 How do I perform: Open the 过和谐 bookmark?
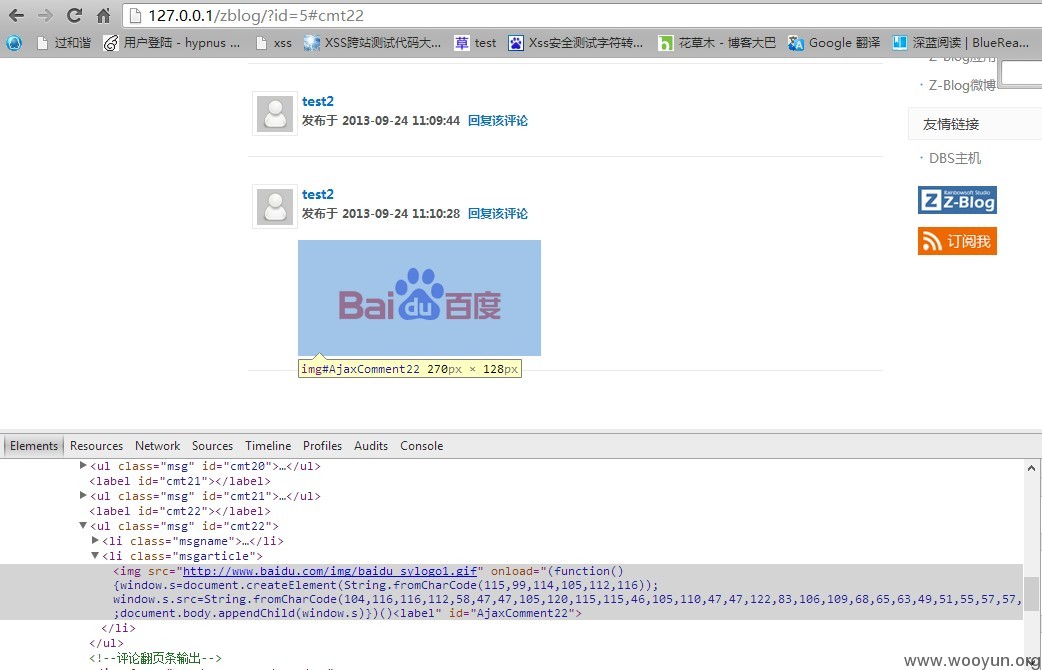(64, 43)
